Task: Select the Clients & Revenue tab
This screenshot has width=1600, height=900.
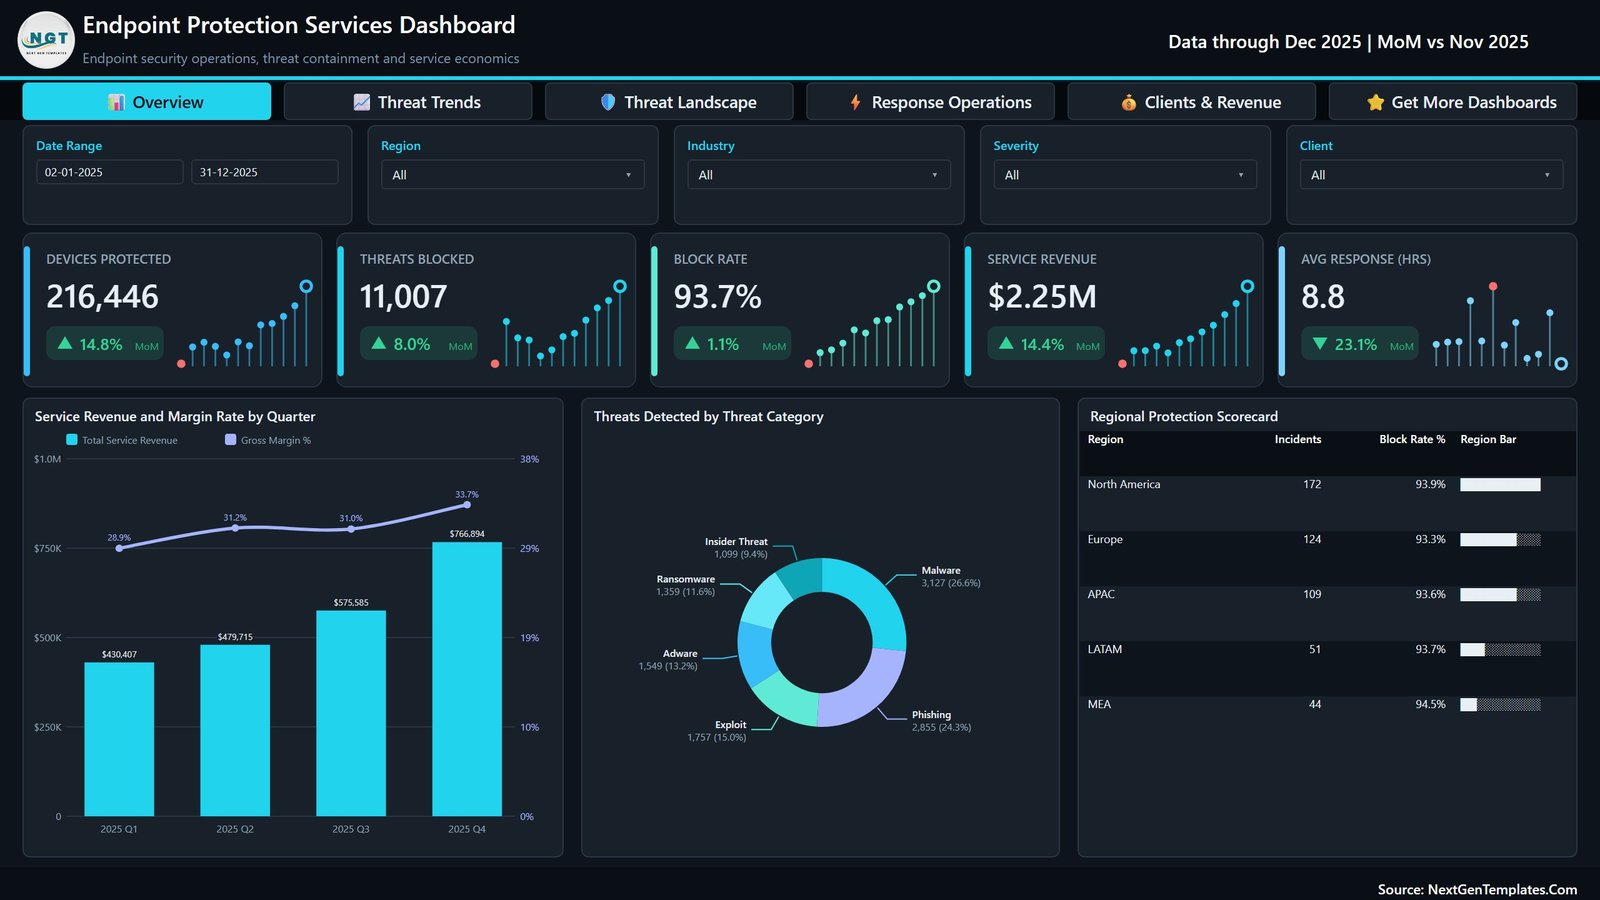Action: pyautogui.click(x=1192, y=101)
